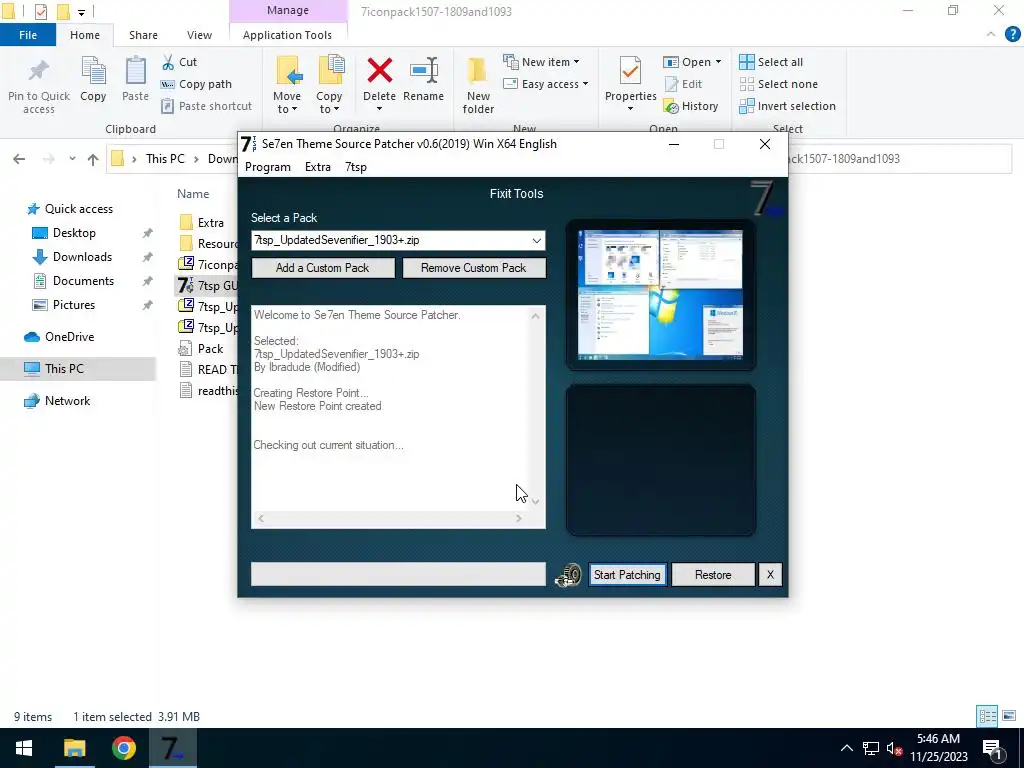Click Paste shortcut in ribbon
Screen dimensions: 1024x768
(x=206, y=106)
